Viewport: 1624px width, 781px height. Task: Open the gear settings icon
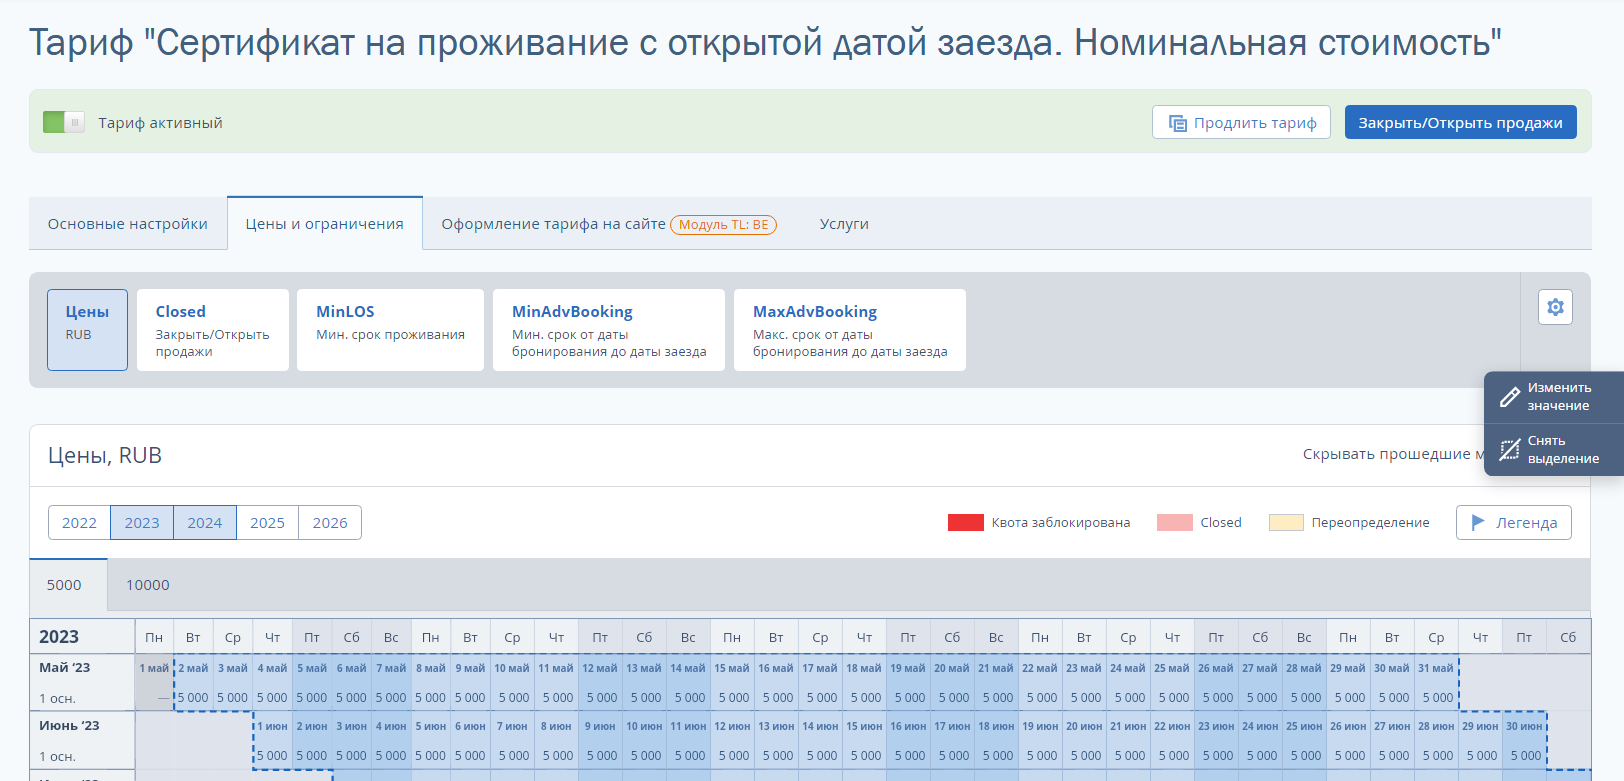pos(1555,307)
